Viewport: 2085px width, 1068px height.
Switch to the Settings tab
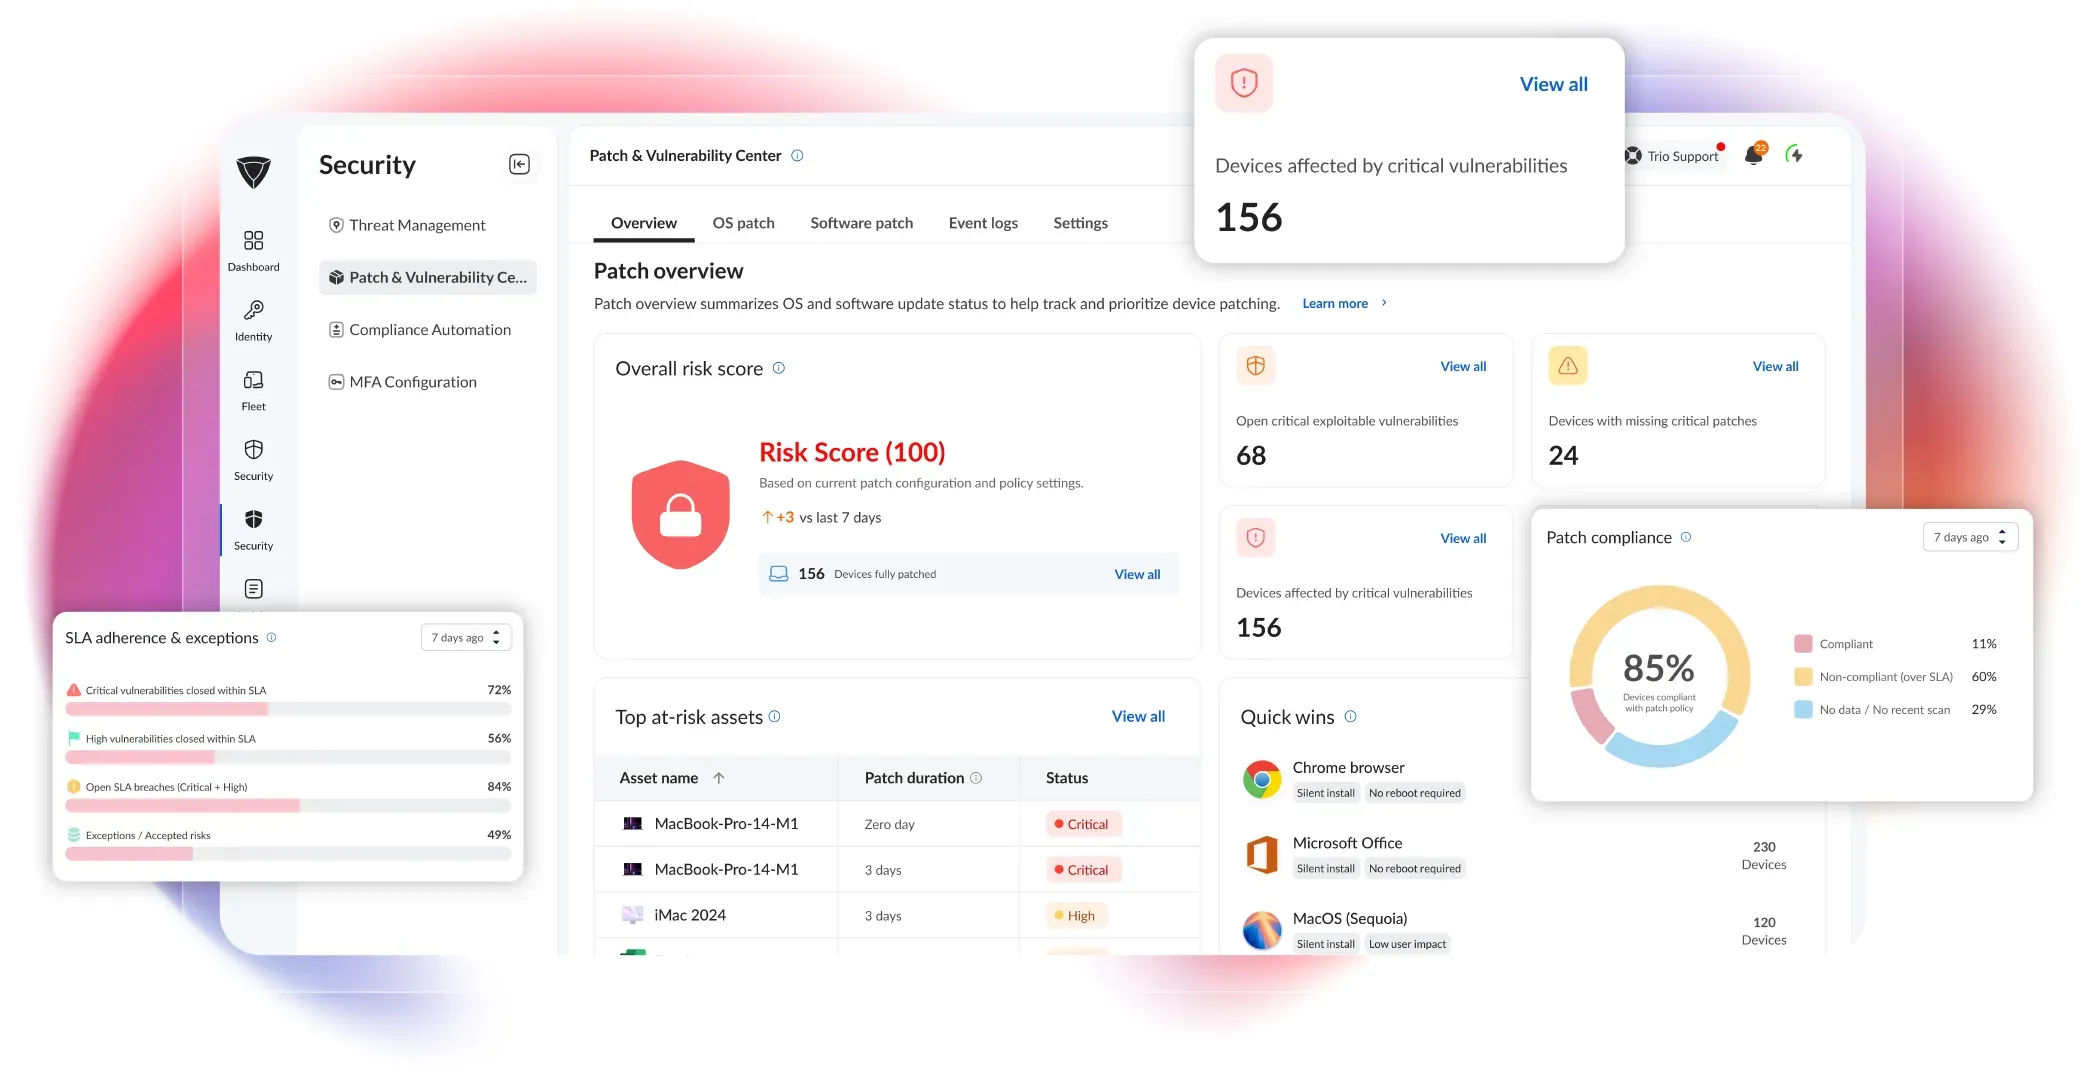point(1080,223)
